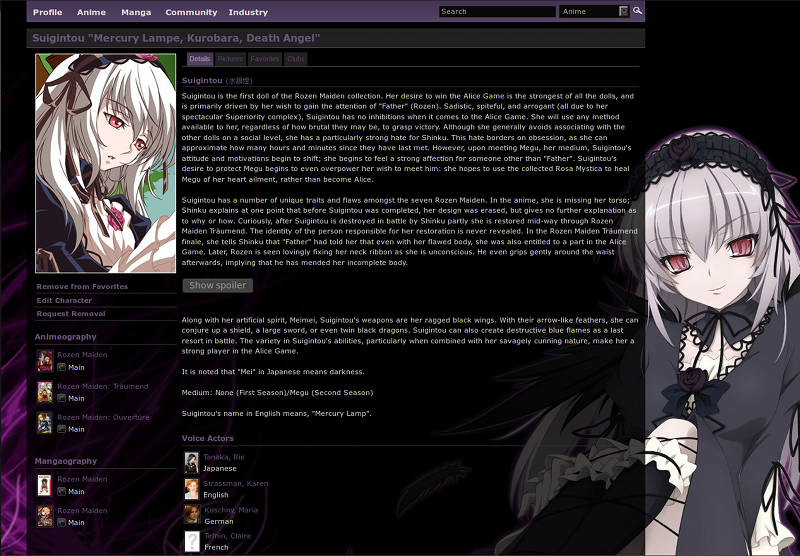Switch to the Clubs tab
Screen dimensions: 800x556
[x=295, y=59]
